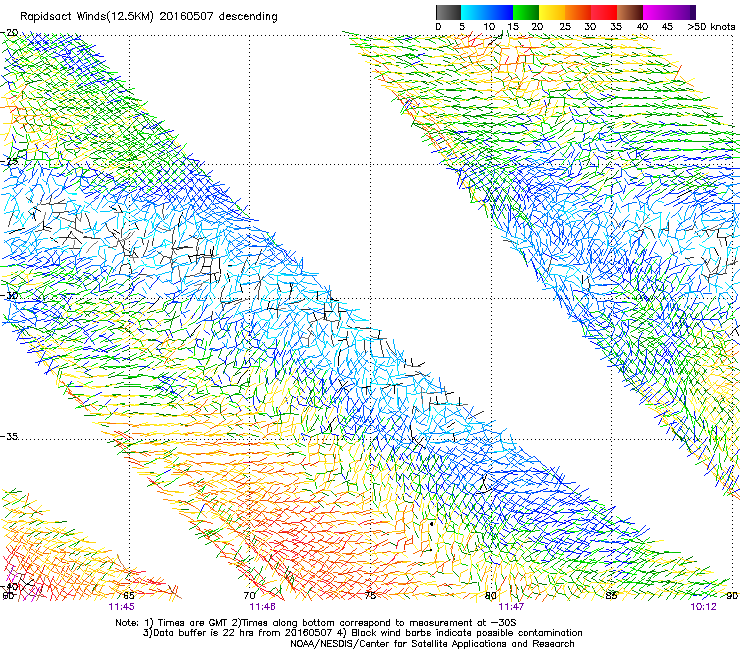Click the legend label '10'
Viewport: 740px width, 650px height.
click(x=489, y=27)
